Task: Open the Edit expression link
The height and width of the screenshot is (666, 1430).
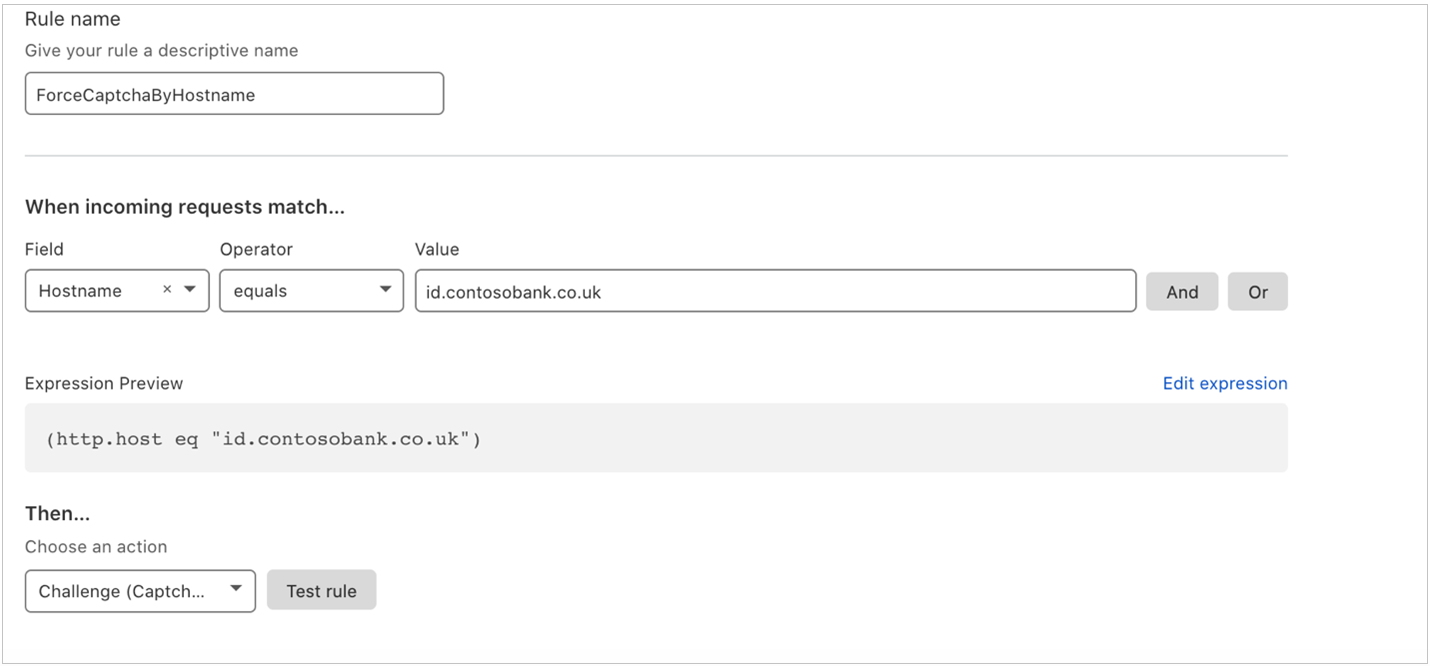Action: point(1224,383)
